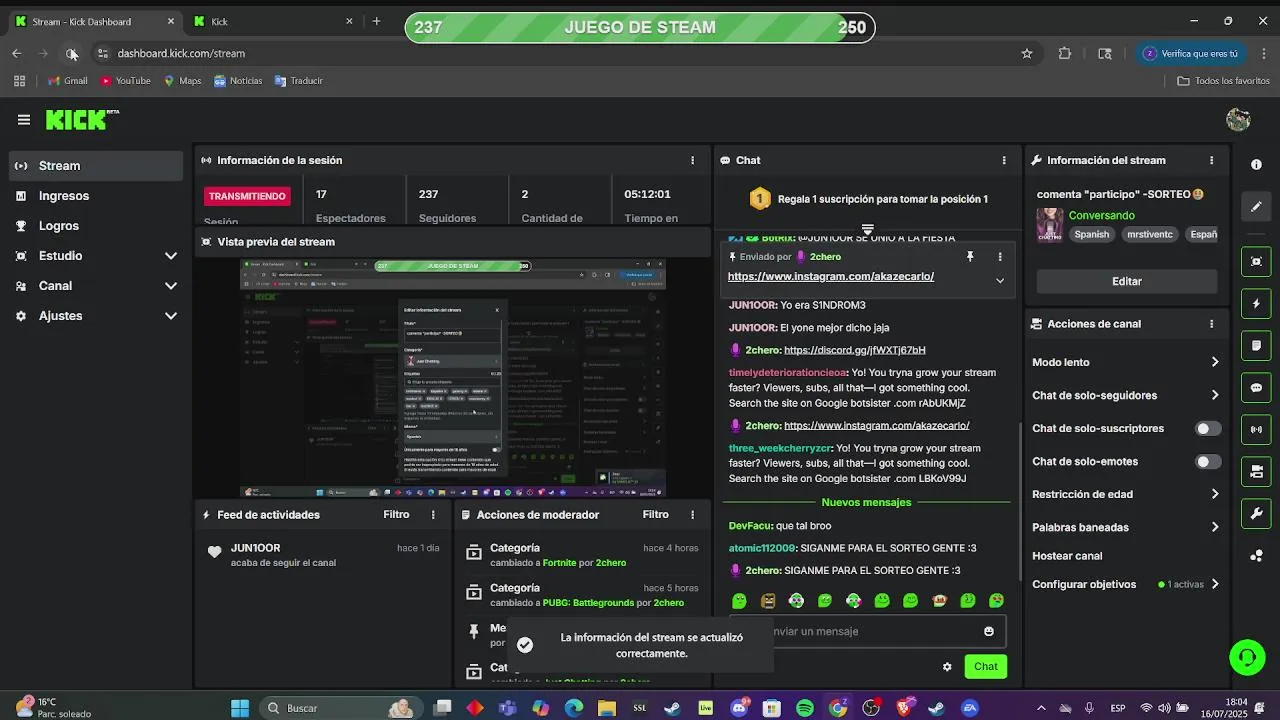This screenshot has height=720, width=1280.
Task: Toggle Chat de solo-suscriptores switch
Action: (1208, 429)
